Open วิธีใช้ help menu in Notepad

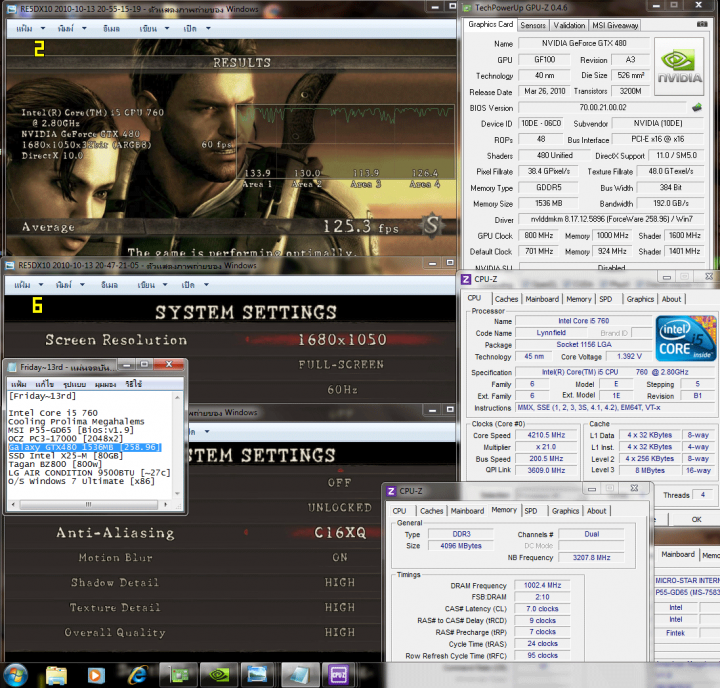(x=134, y=383)
